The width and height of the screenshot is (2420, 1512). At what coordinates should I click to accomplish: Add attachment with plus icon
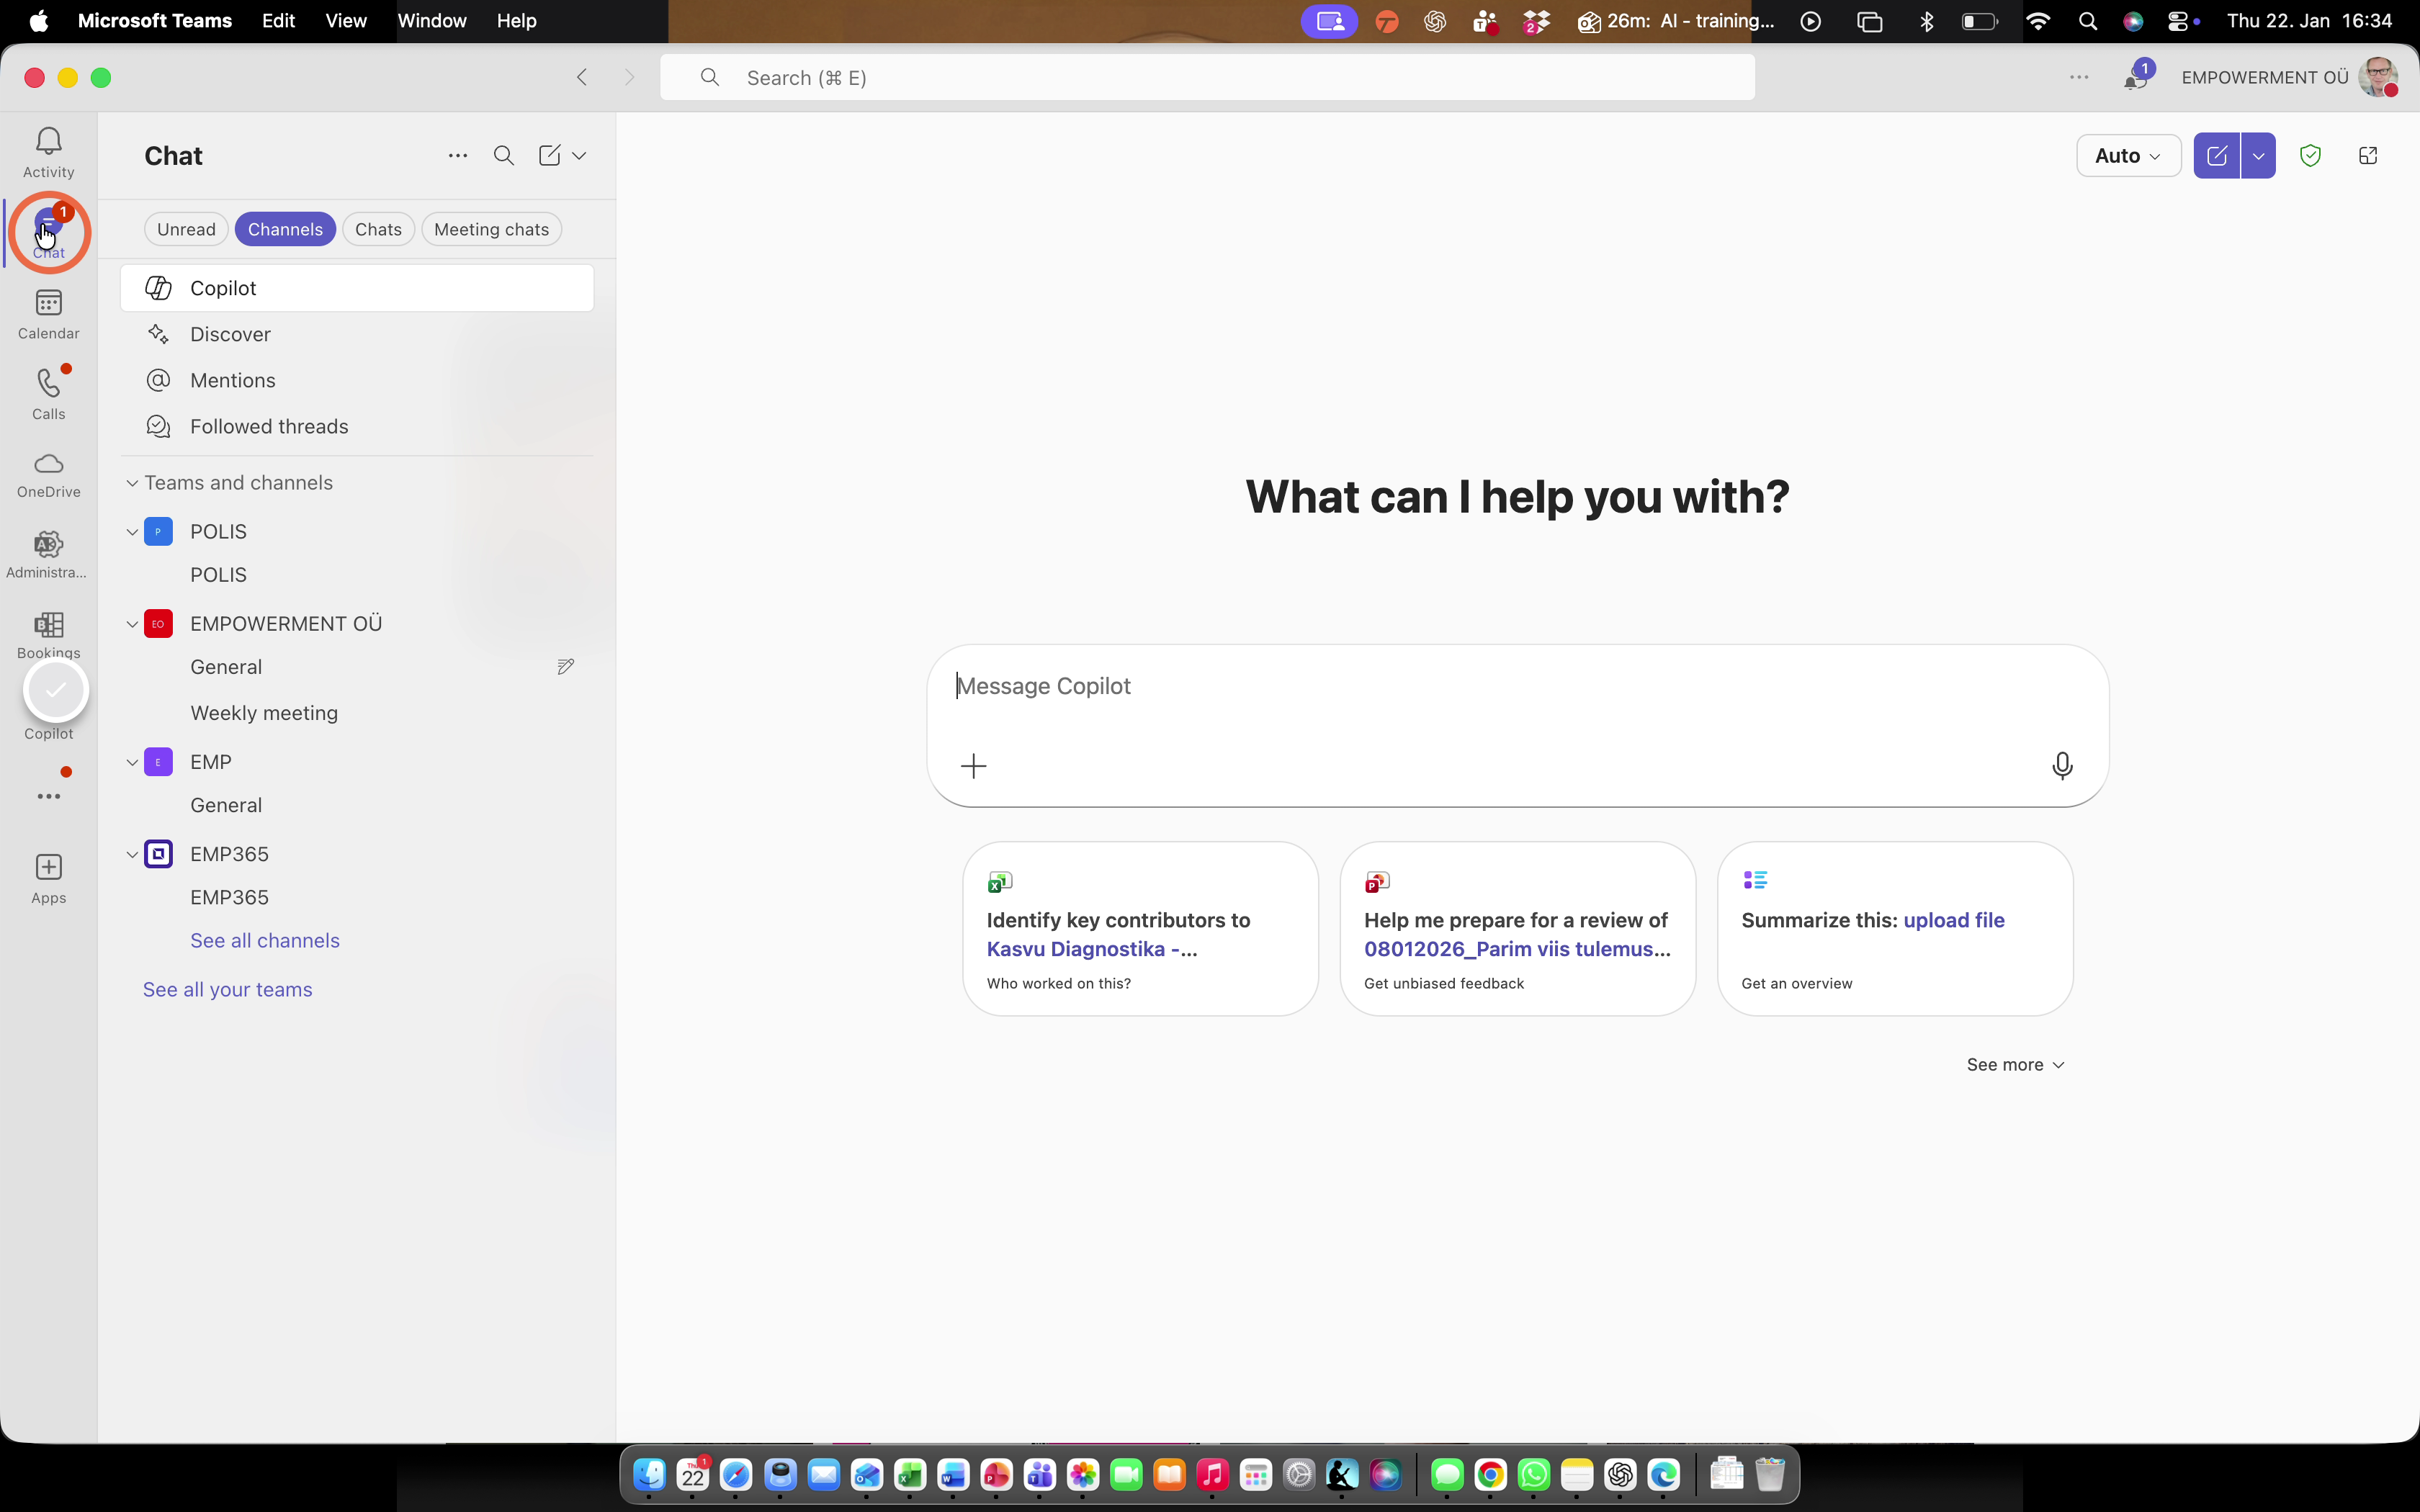973,766
